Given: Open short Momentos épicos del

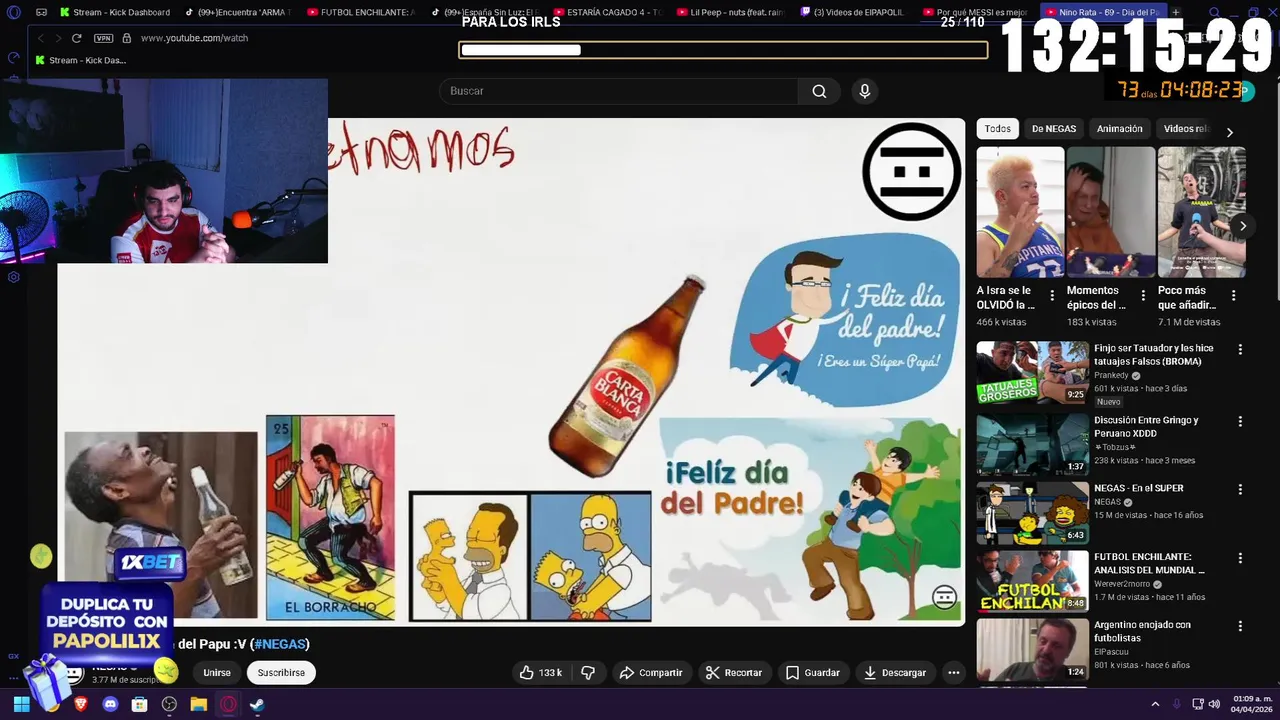Looking at the screenshot, I should tap(1110, 212).
